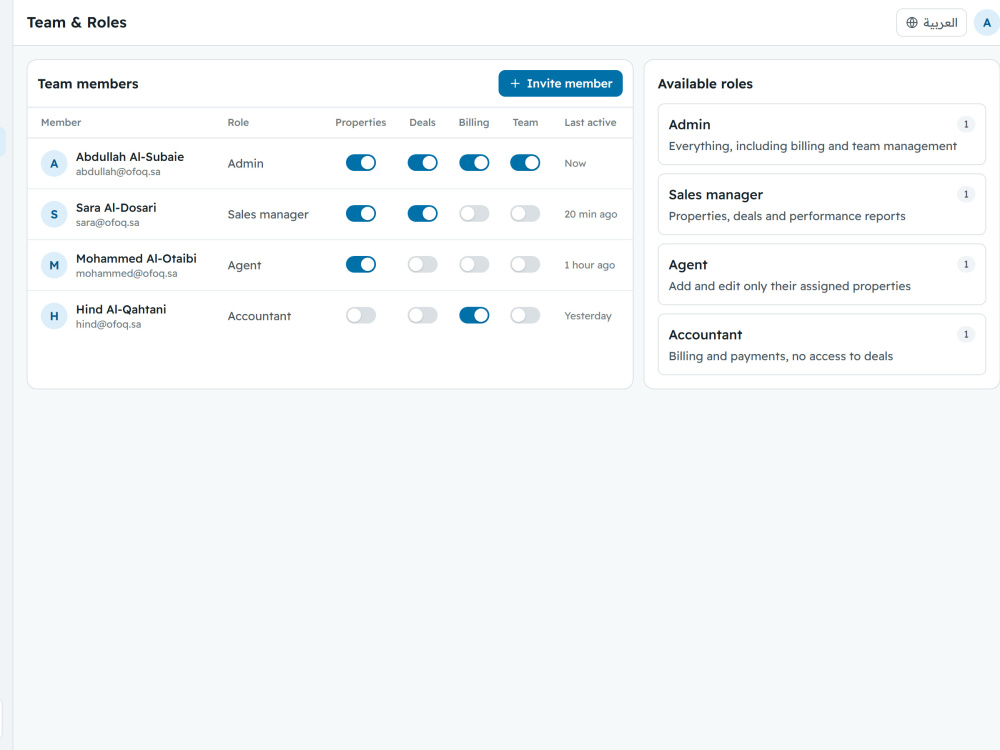Click Hind's Accountant role cell
Screen dimensions: 1000x750
click(260, 316)
